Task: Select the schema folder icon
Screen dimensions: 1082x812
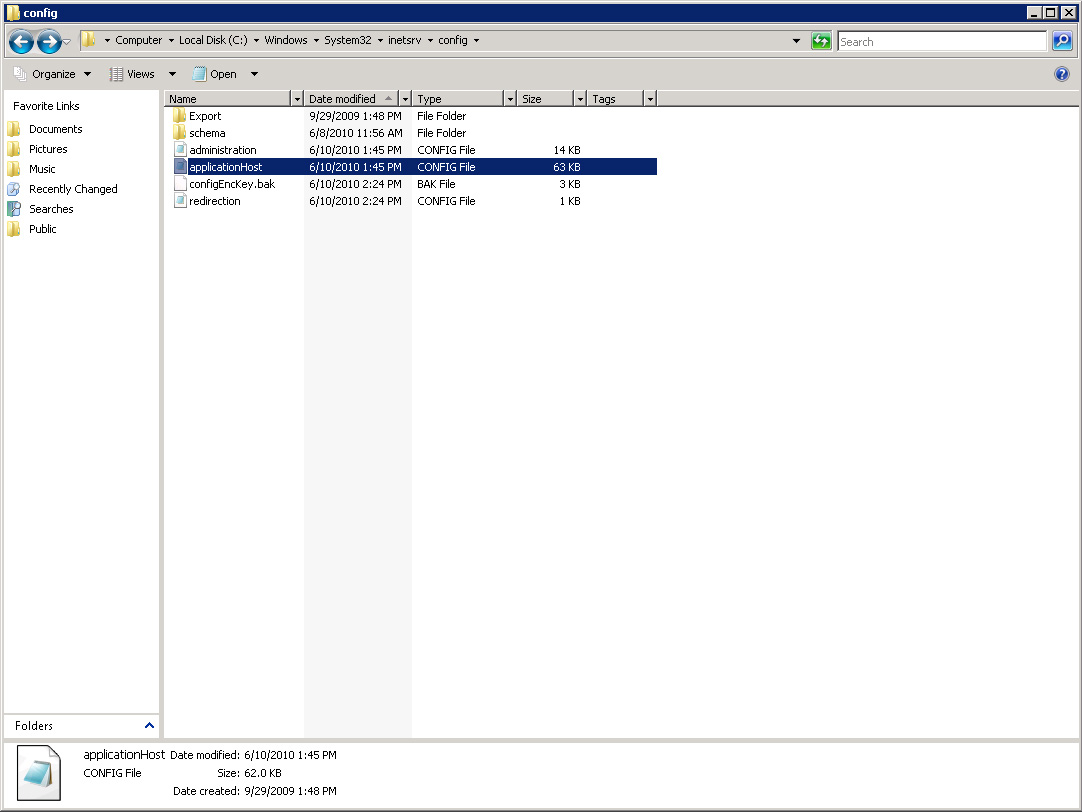Action: click(179, 132)
